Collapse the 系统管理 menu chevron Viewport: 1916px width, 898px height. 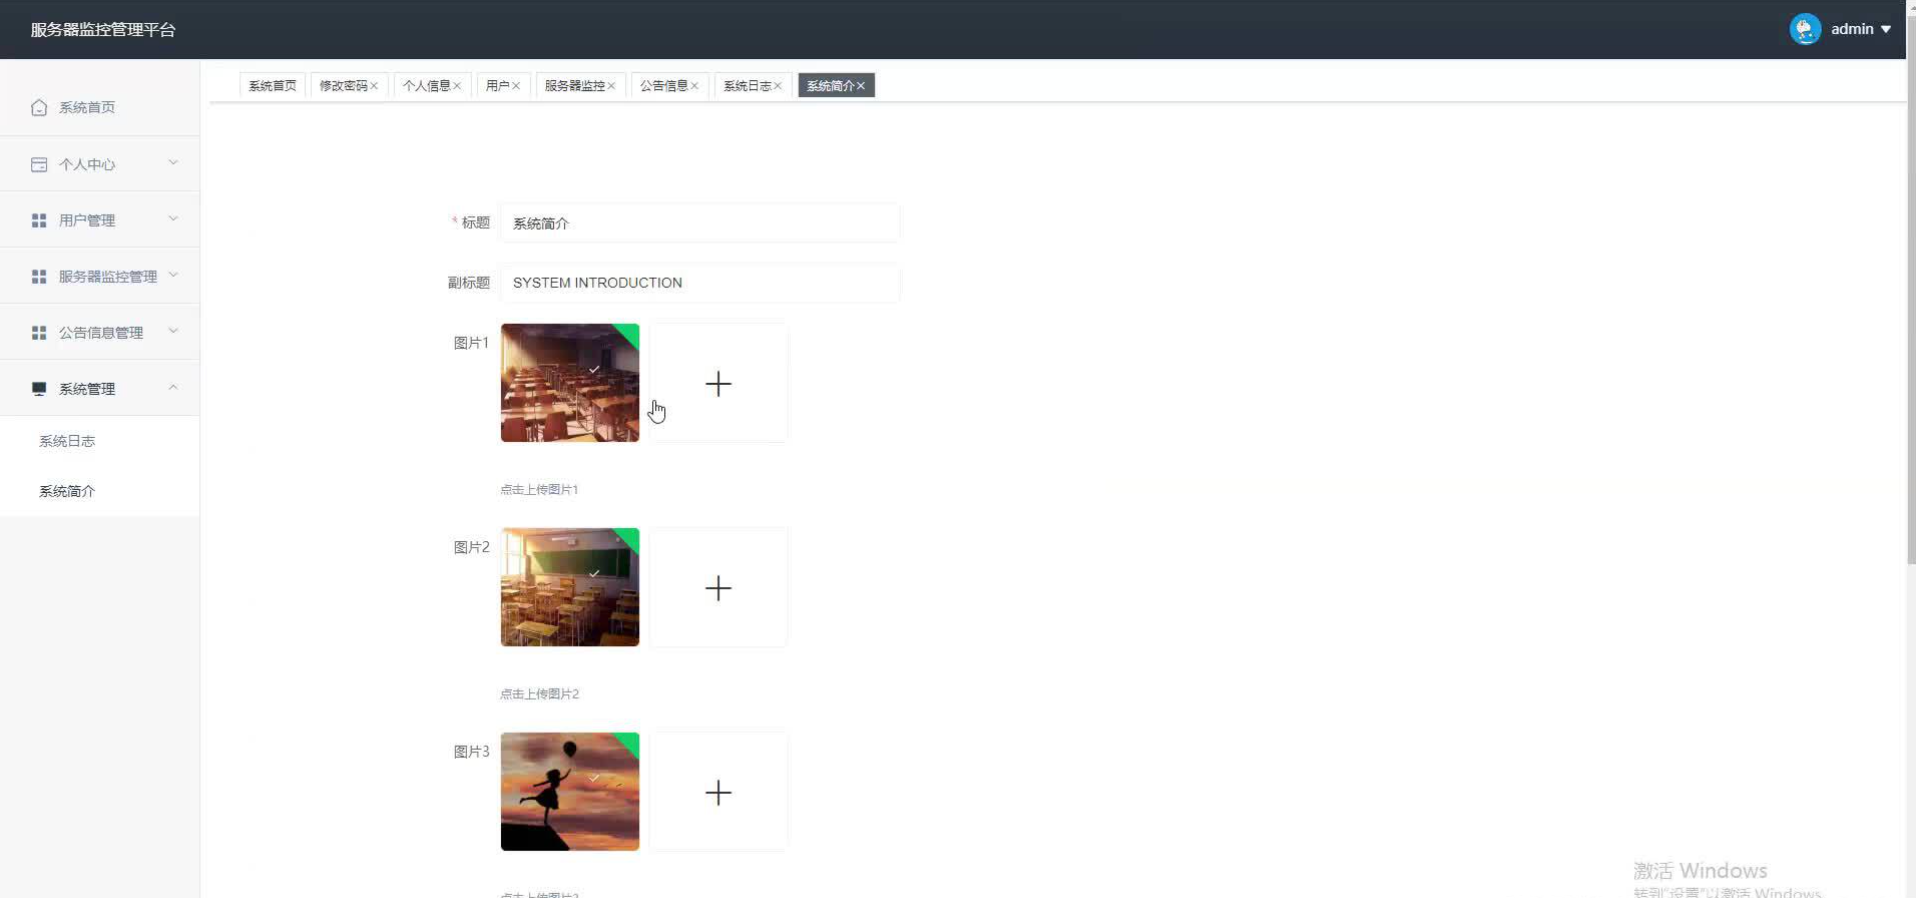(x=173, y=387)
